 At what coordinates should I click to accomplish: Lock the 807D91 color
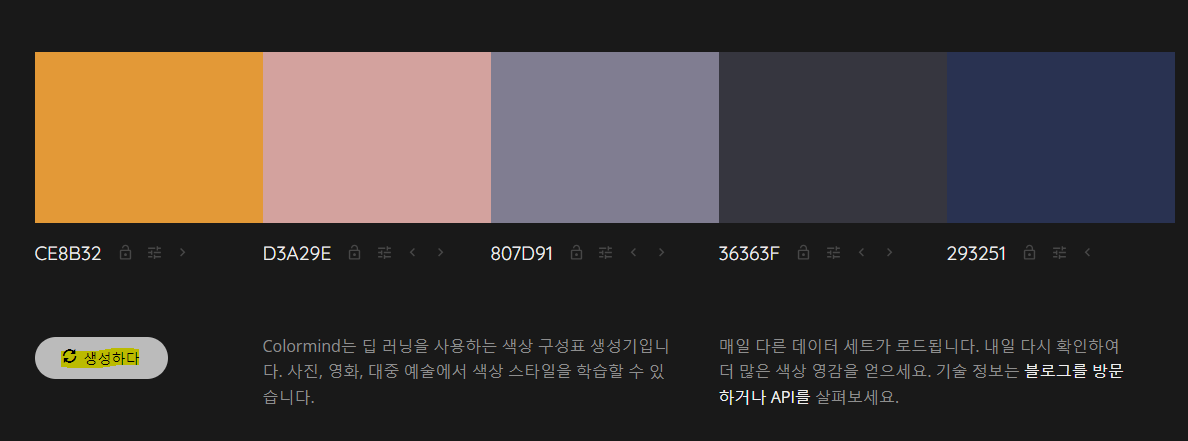pyautogui.click(x=577, y=253)
